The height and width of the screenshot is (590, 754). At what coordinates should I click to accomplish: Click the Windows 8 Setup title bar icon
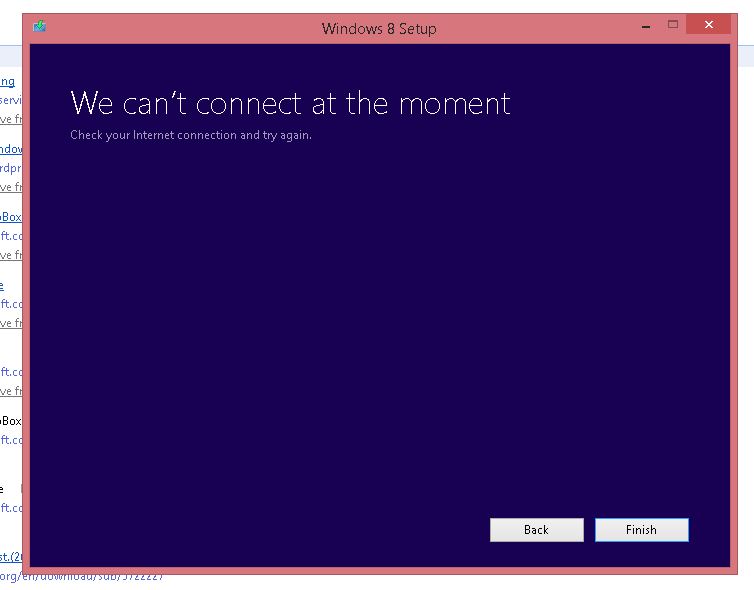tap(39, 26)
